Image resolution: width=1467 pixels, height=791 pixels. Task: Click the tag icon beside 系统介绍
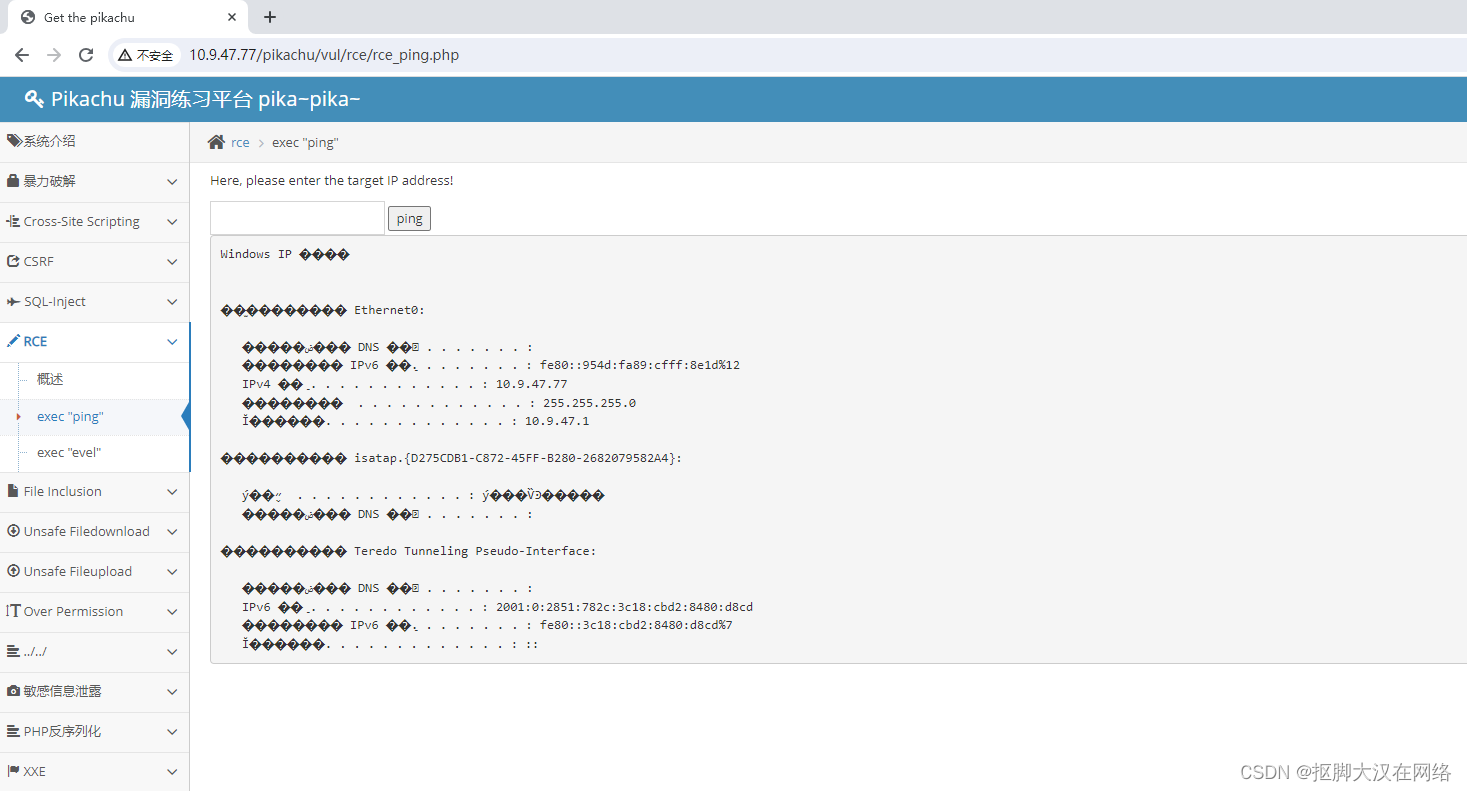14,141
